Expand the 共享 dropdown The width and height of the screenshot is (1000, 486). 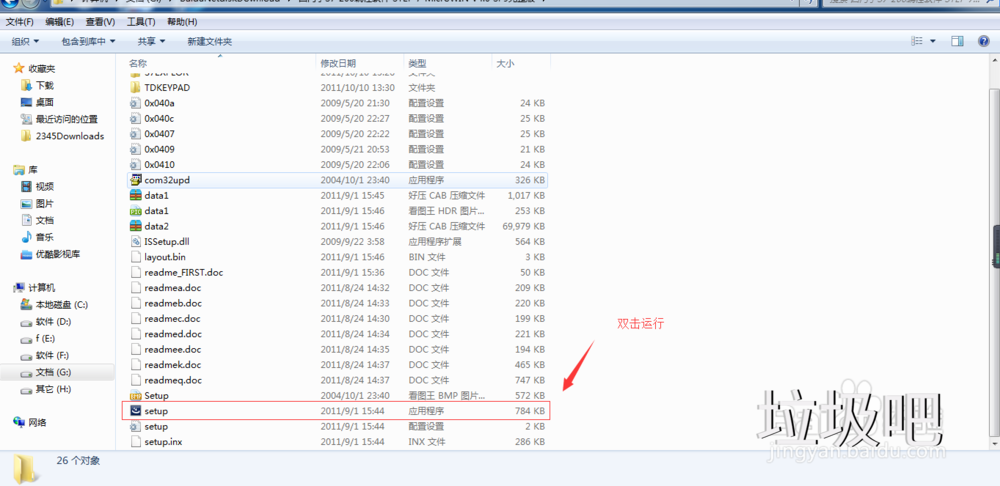[151, 41]
